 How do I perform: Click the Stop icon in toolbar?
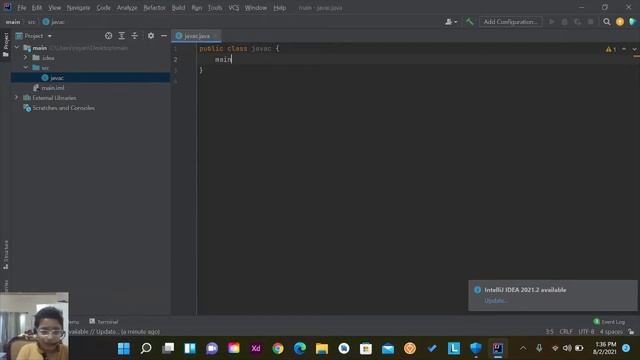point(590,22)
